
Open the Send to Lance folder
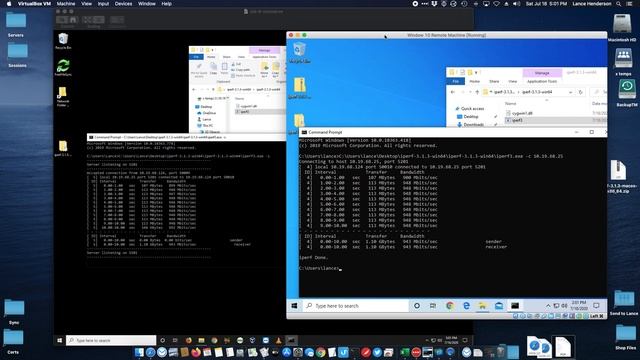(624, 302)
